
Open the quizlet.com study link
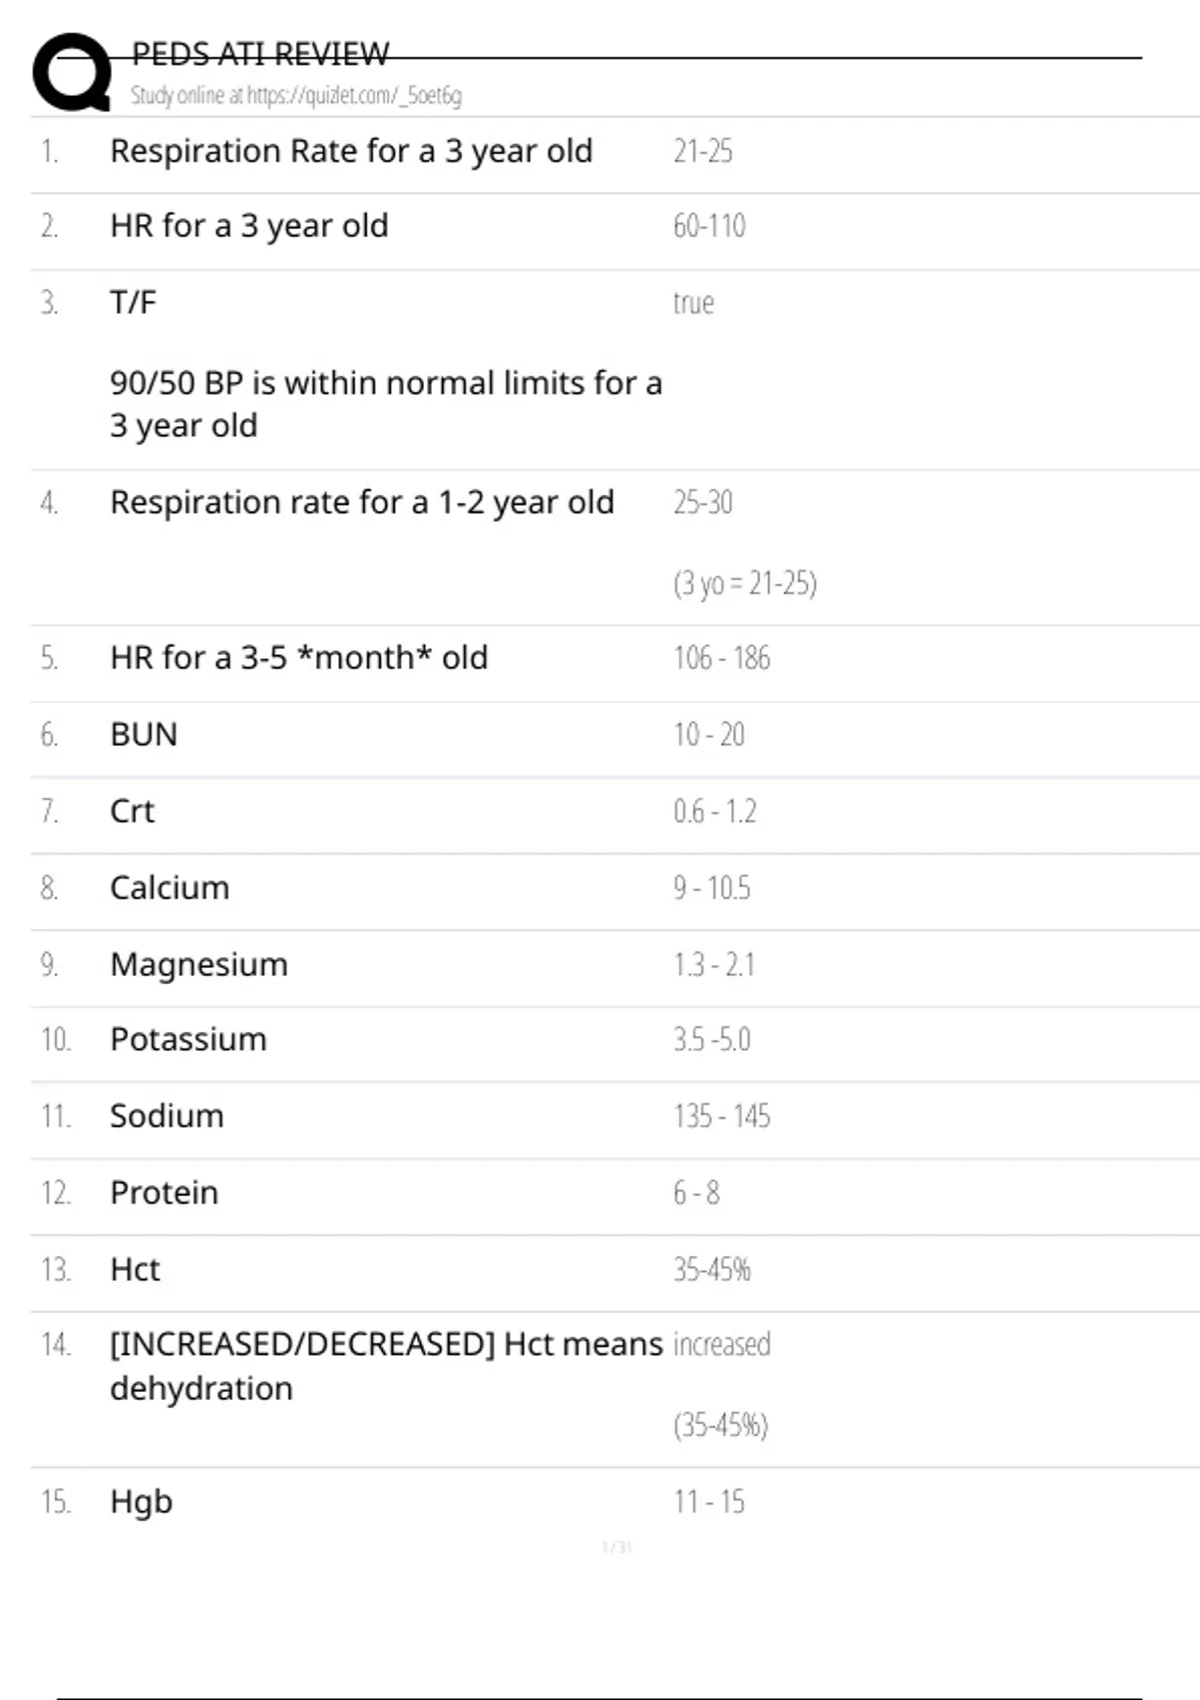pos(296,96)
